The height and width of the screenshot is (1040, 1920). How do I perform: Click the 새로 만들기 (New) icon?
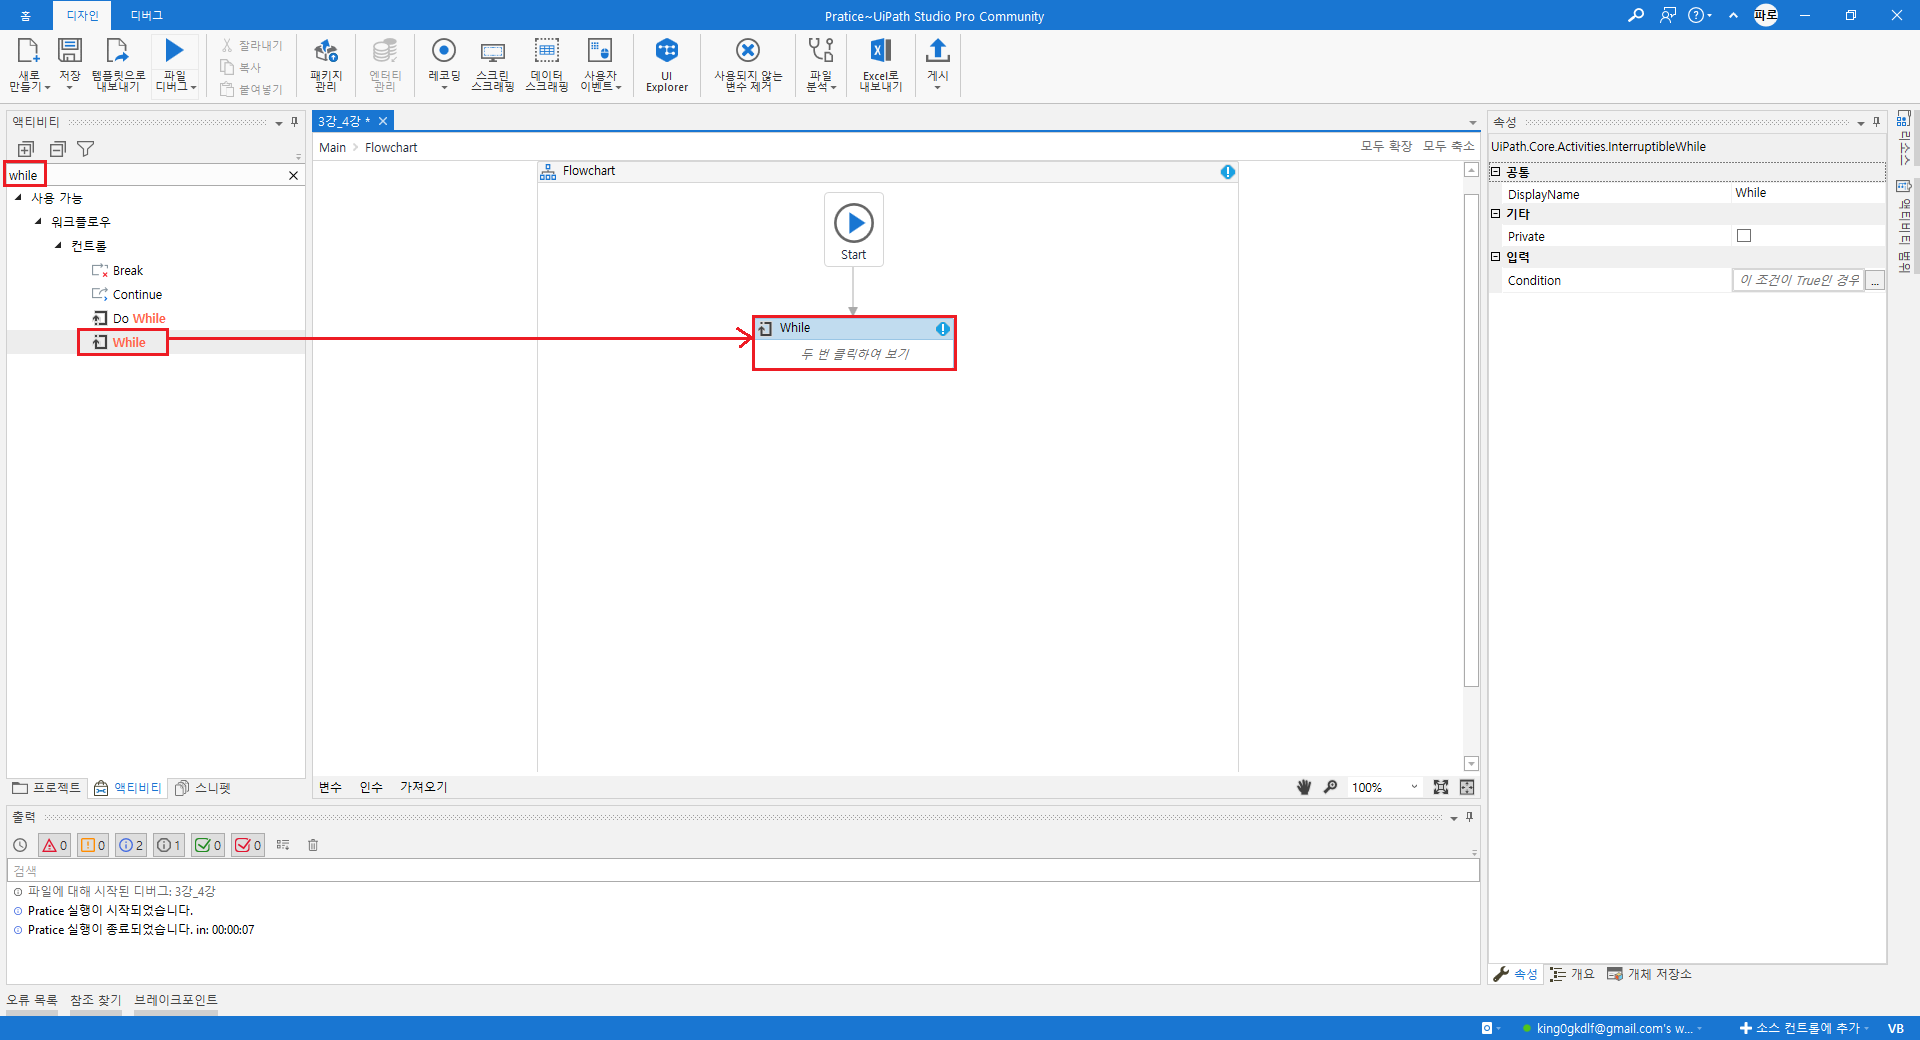pos(28,51)
